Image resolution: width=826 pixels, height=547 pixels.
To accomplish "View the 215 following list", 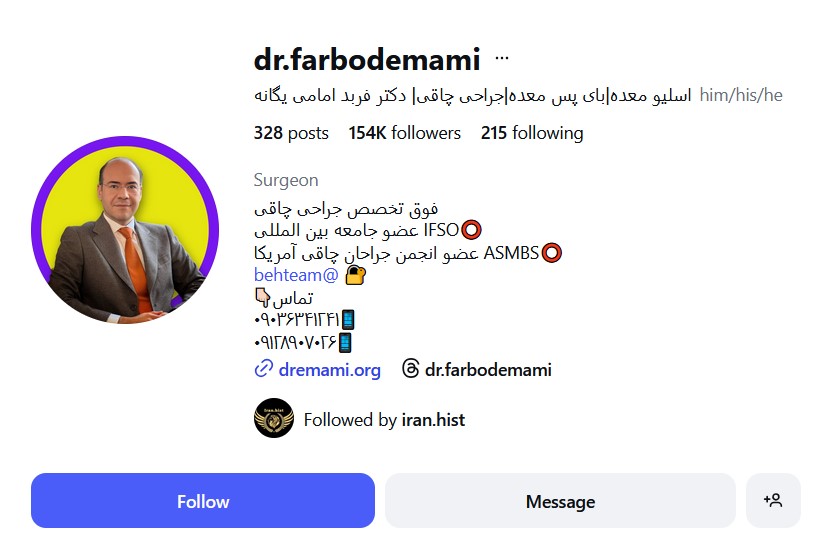I will tap(532, 133).
